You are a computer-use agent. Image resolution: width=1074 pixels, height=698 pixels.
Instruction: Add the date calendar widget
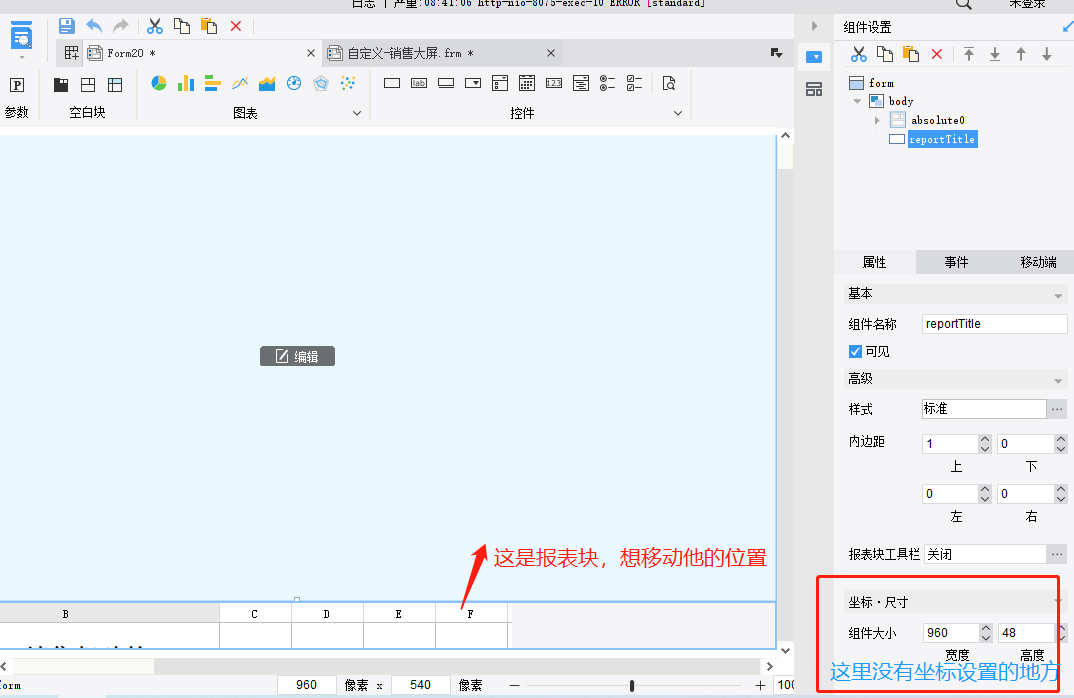(527, 84)
